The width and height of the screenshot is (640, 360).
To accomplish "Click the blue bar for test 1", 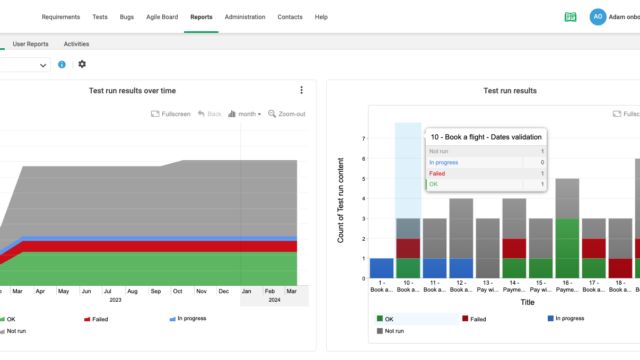I will click(382, 268).
